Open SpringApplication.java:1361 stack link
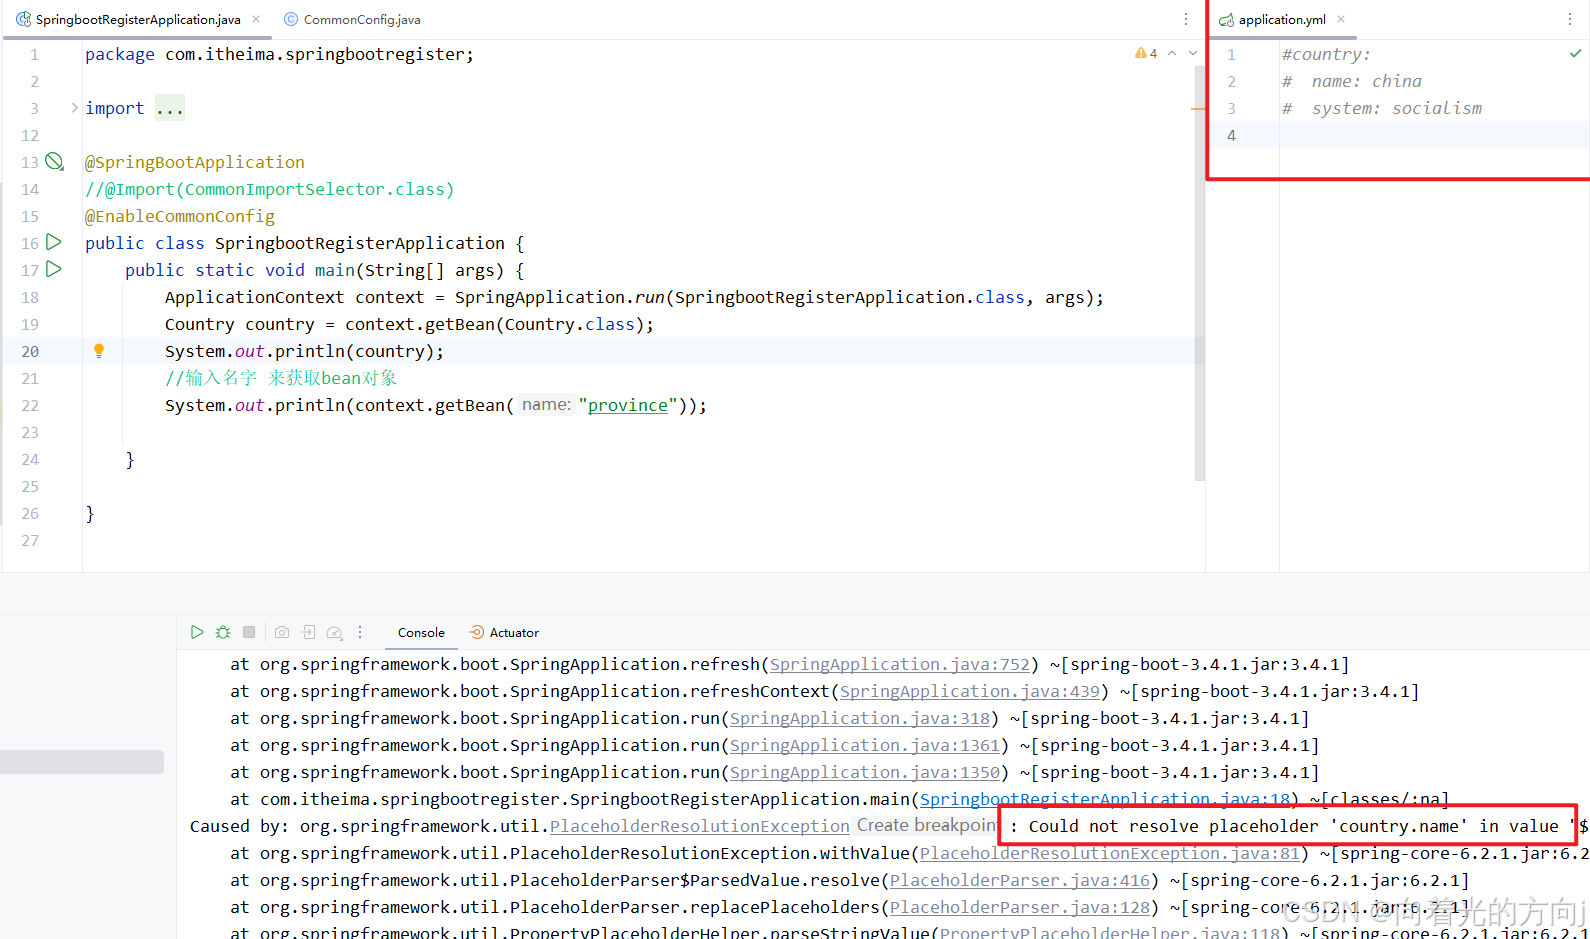1590x939 pixels. tap(865, 745)
